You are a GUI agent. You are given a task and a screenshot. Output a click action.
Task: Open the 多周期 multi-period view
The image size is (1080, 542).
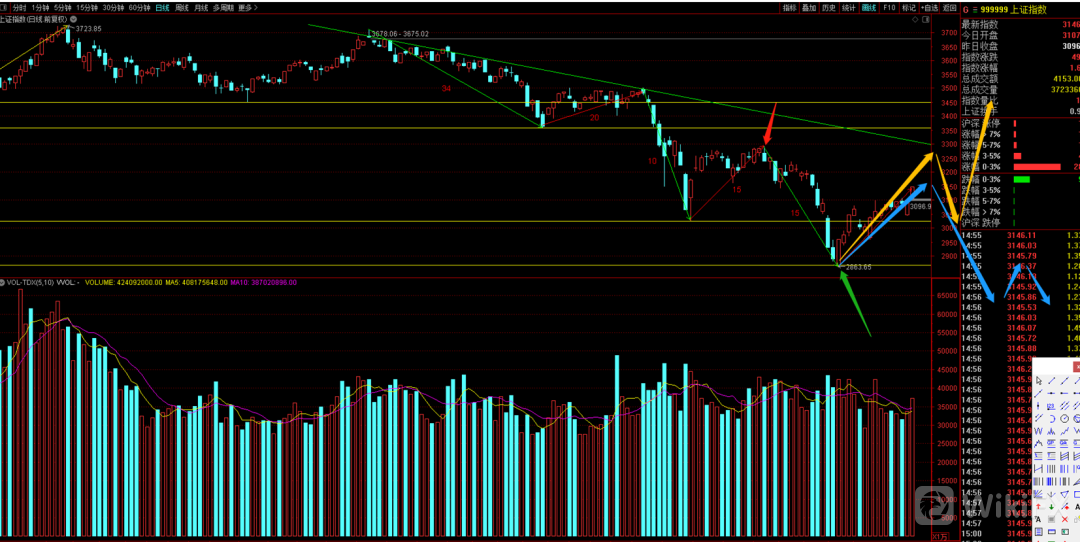point(223,7)
